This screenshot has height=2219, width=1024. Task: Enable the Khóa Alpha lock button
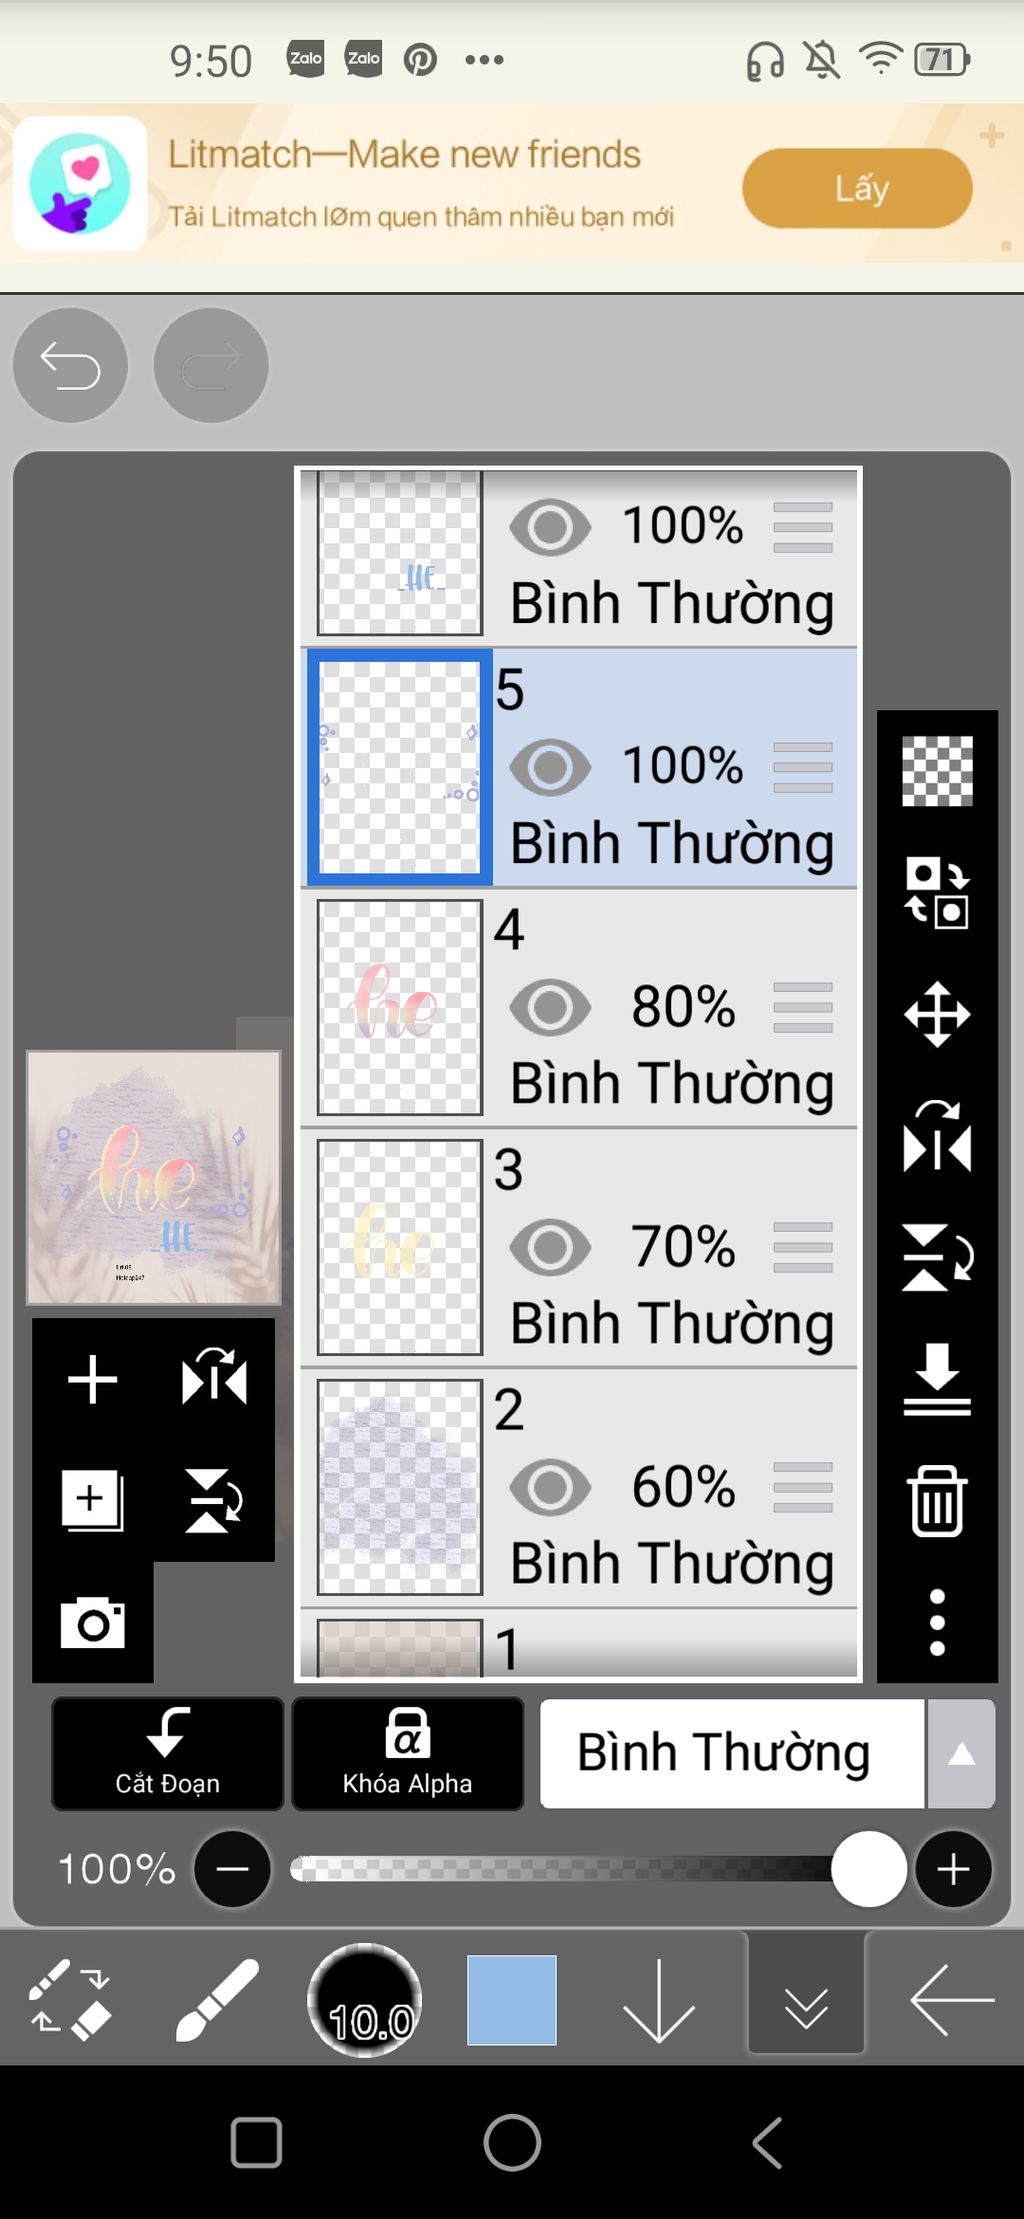407,1754
